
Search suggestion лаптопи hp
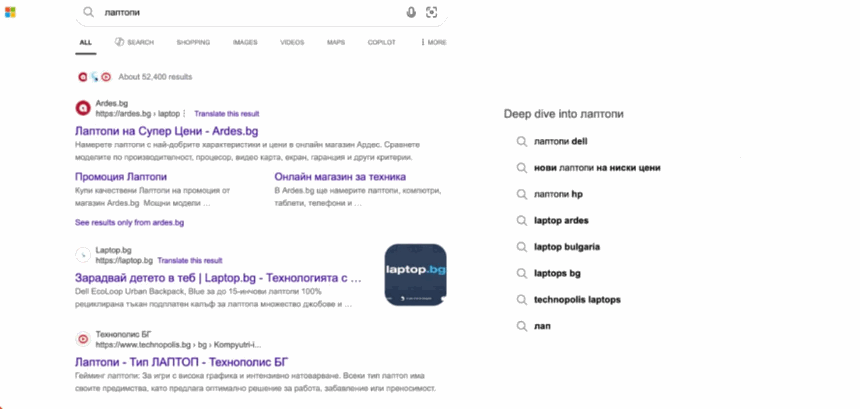click(x=558, y=194)
